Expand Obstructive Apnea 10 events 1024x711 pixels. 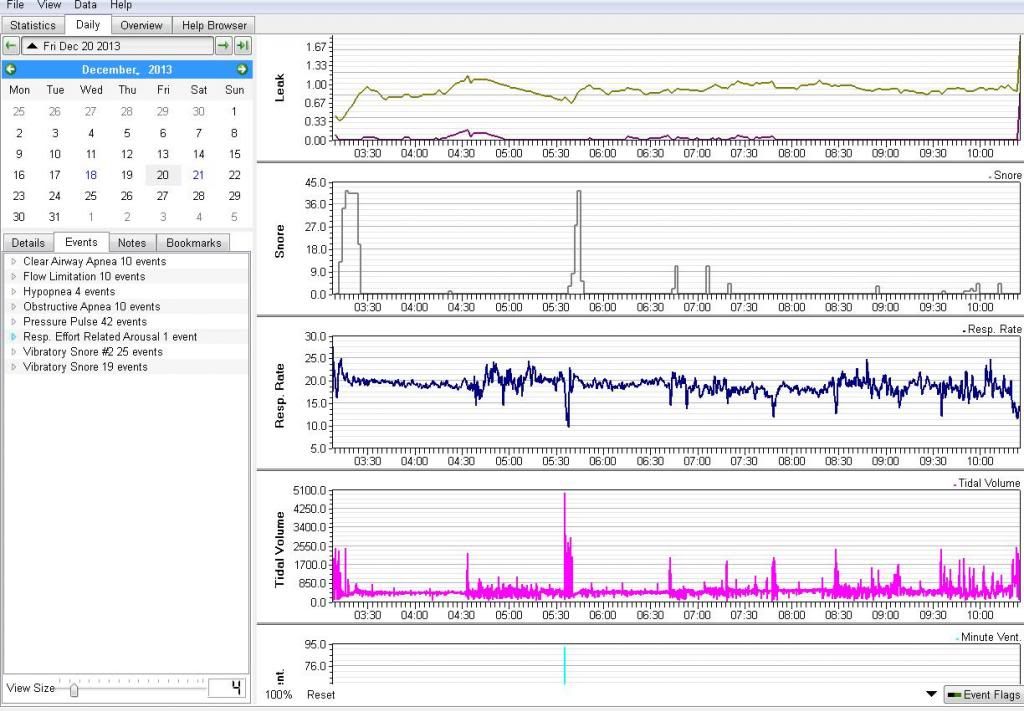point(14,306)
